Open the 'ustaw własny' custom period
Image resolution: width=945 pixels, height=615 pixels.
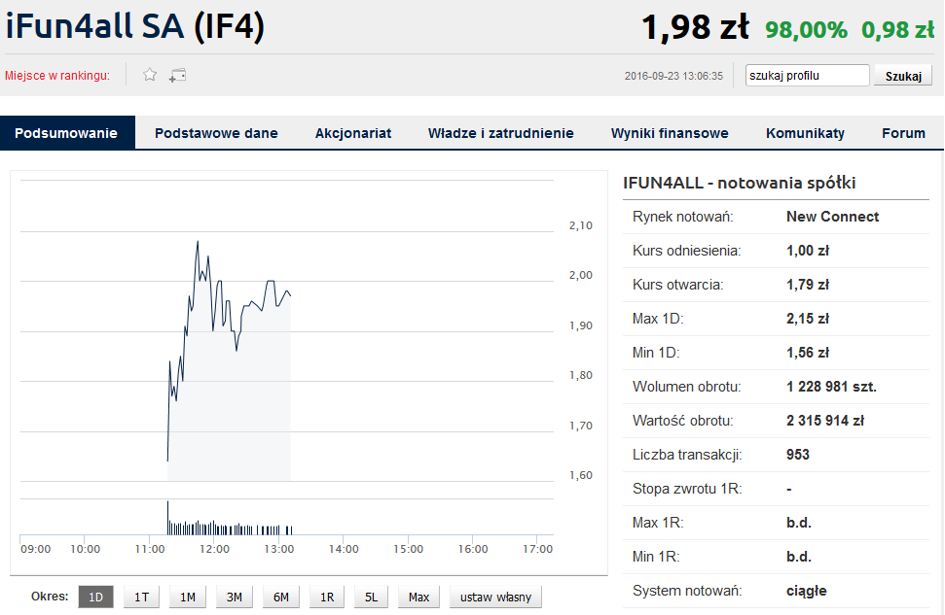point(495,597)
